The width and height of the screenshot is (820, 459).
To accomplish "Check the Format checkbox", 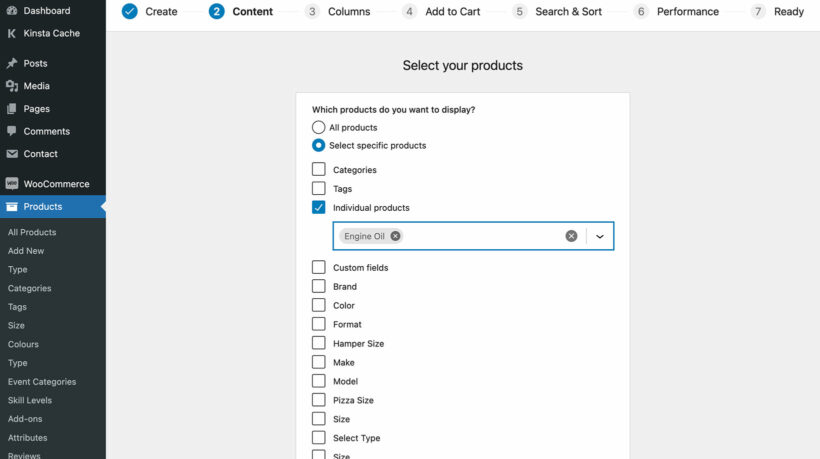I will point(318,324).
